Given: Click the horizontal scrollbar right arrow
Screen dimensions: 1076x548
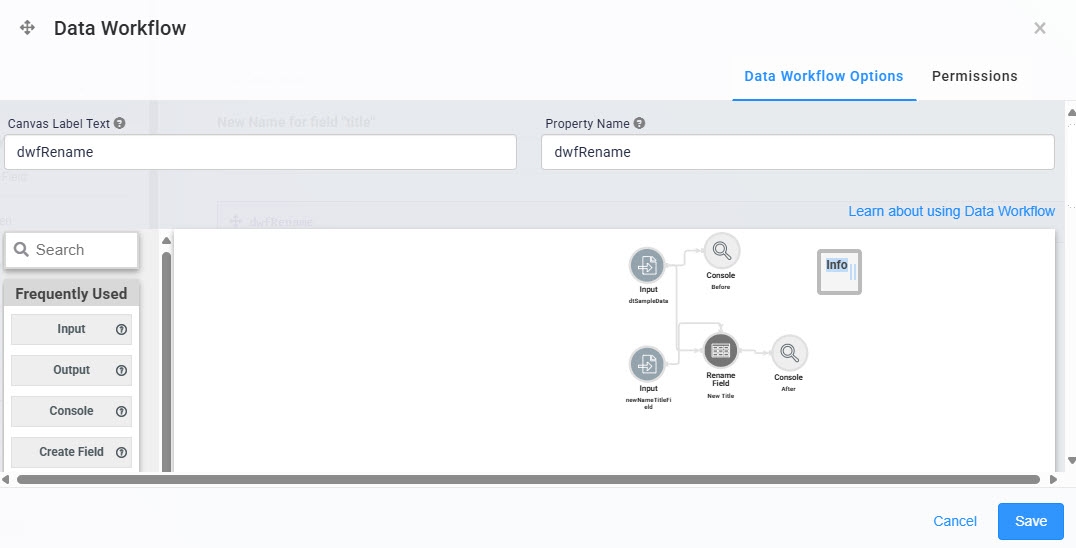Looking at the screenshot, I should [1053, 479].
